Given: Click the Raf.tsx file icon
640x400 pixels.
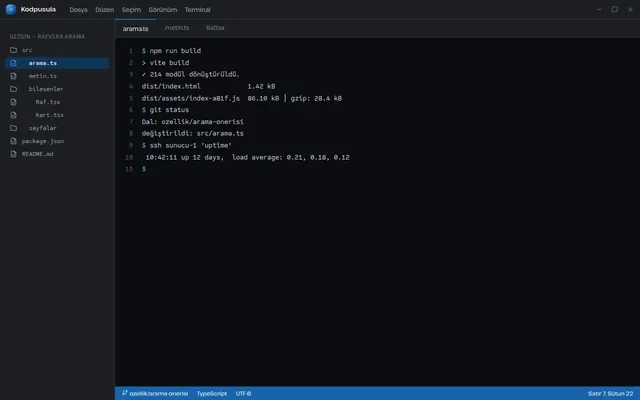Looking at the screenshot, I should click(x=13, y=102).
